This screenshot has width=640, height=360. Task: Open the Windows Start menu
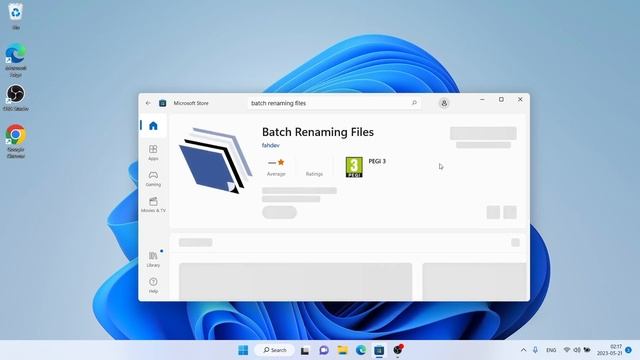(243, 350)
